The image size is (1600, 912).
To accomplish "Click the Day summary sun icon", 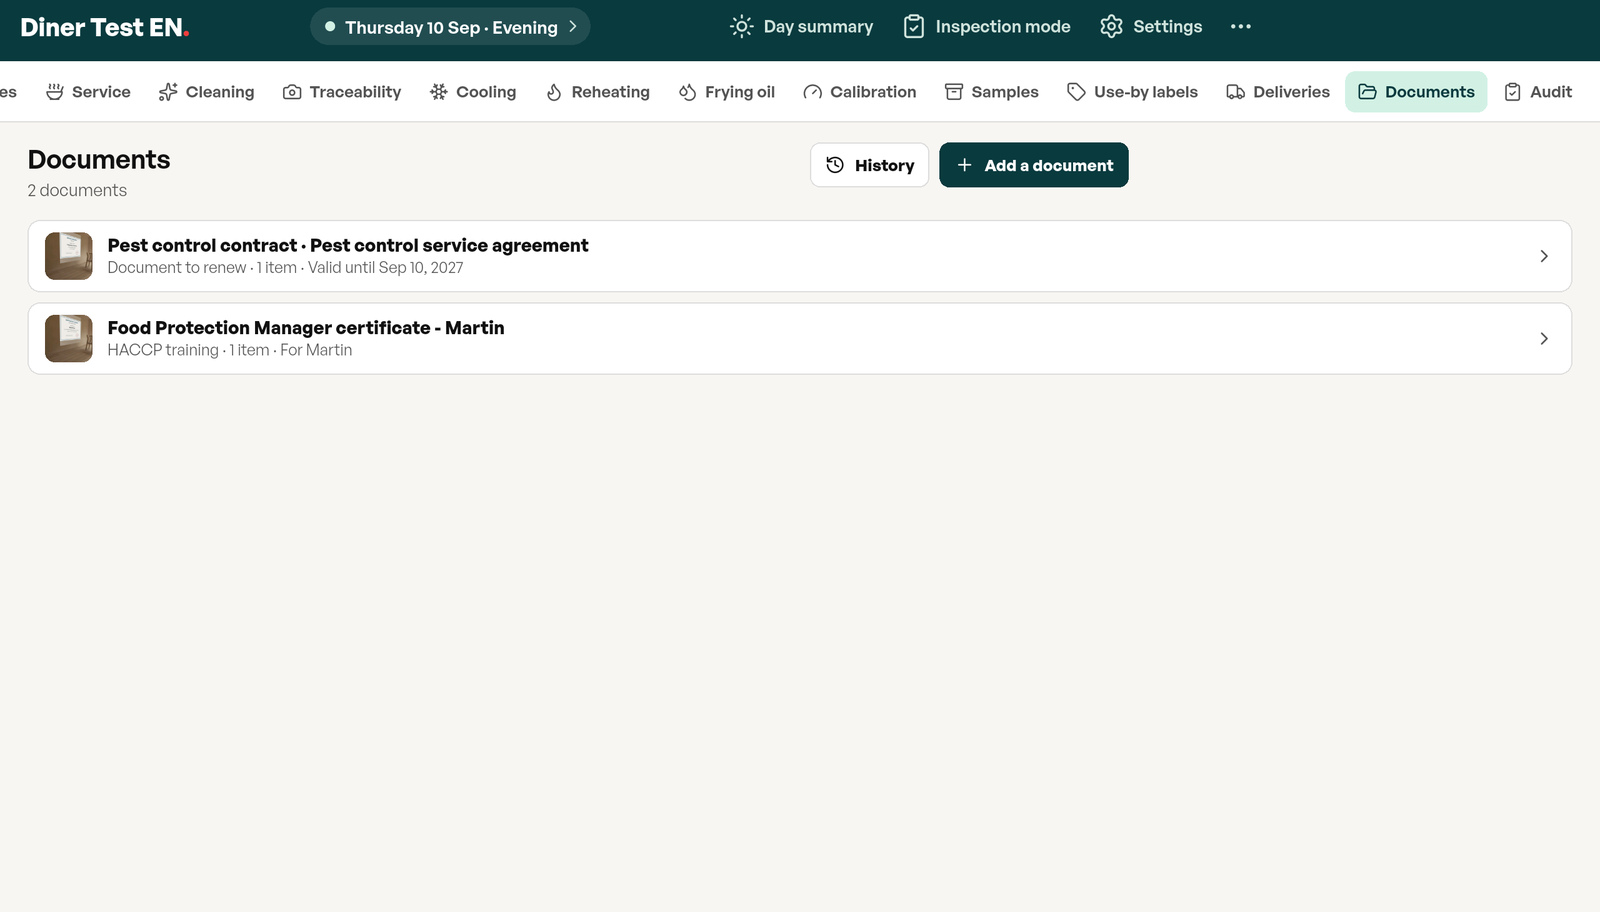I will [x=742, y=27].
